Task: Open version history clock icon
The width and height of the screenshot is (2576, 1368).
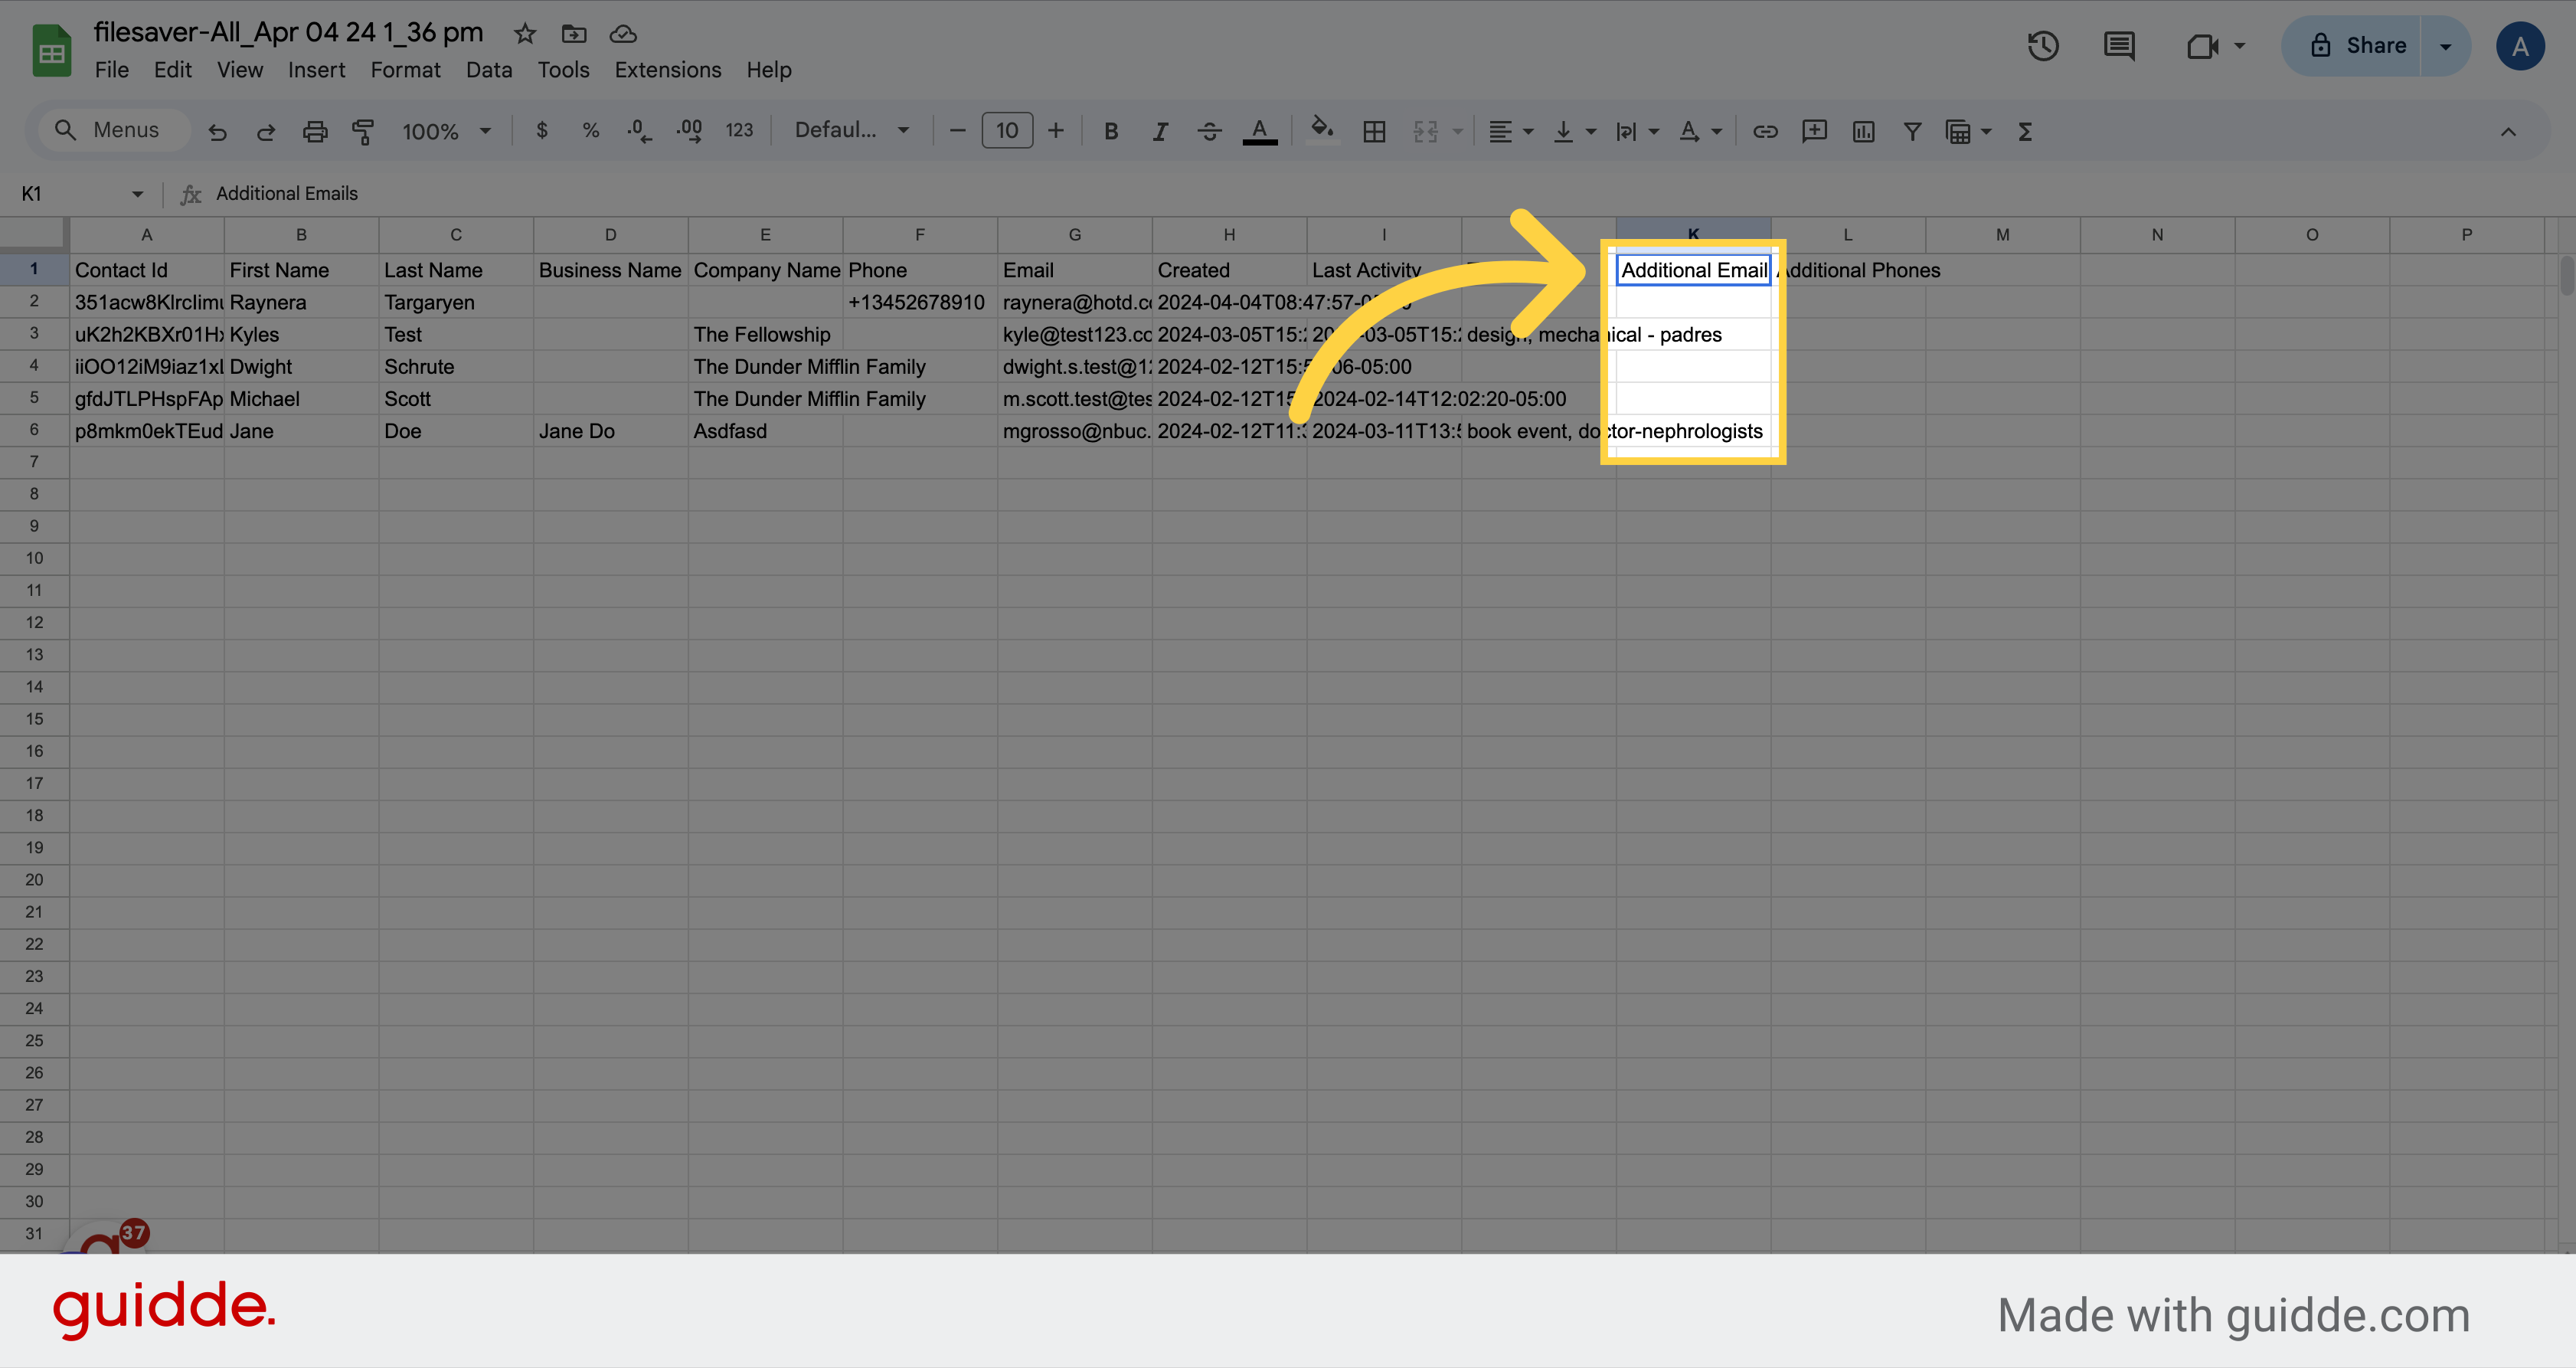Action: tap(2043, 46)
